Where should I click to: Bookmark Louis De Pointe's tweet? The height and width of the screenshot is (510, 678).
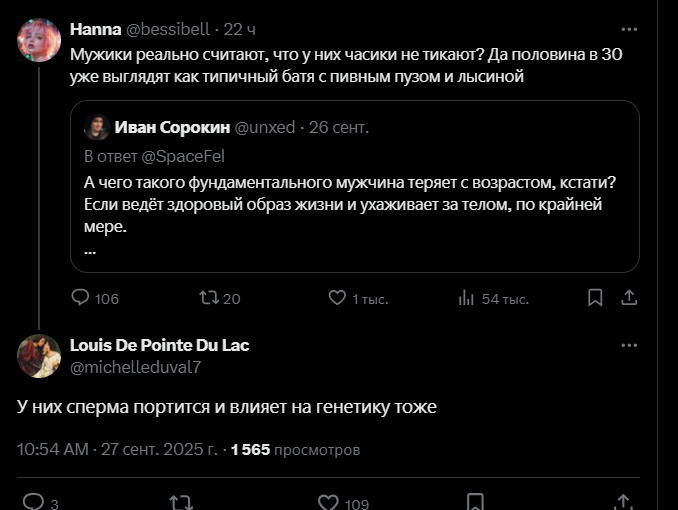tap(476, 502)
